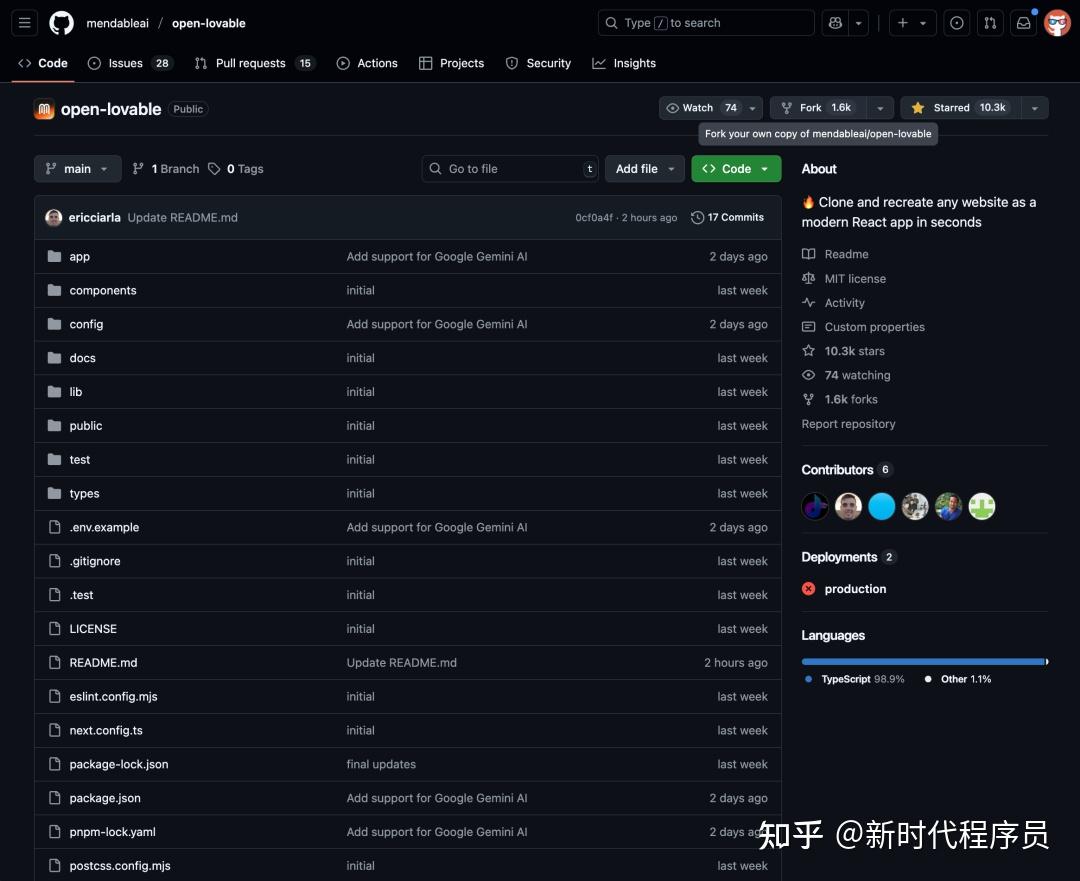Open the commit history clock icon
Image resolution: width=1080 pixels, height=881 pixels.
697,218
